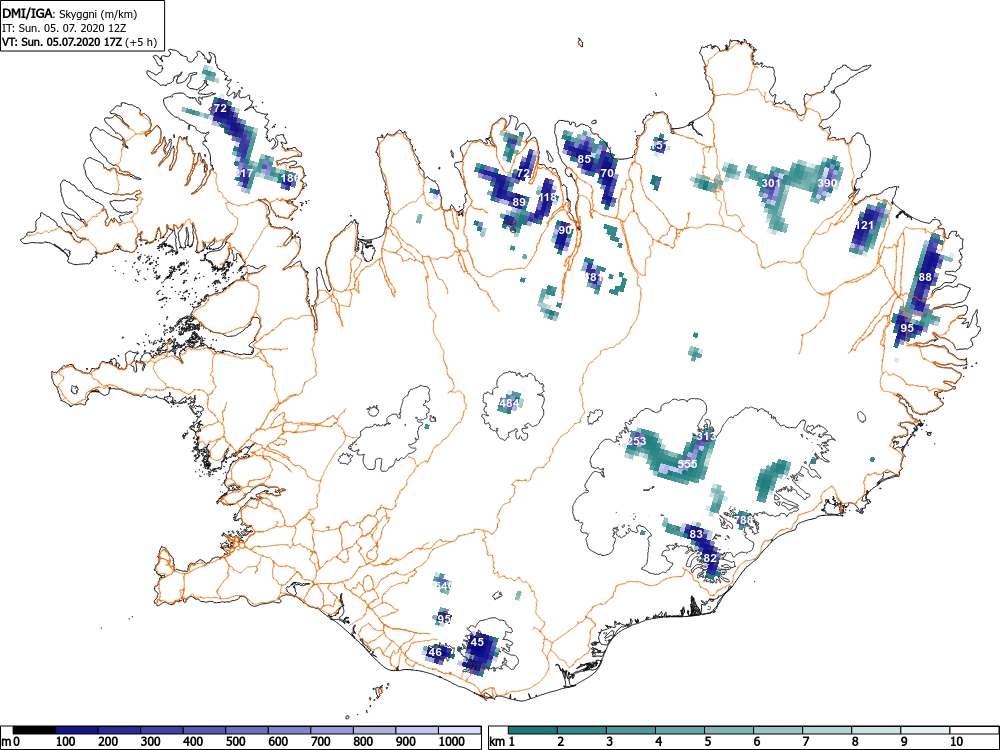Click the dark teal swatch above km 1
Screen dimensions: 1000x750
pos(533,730)
